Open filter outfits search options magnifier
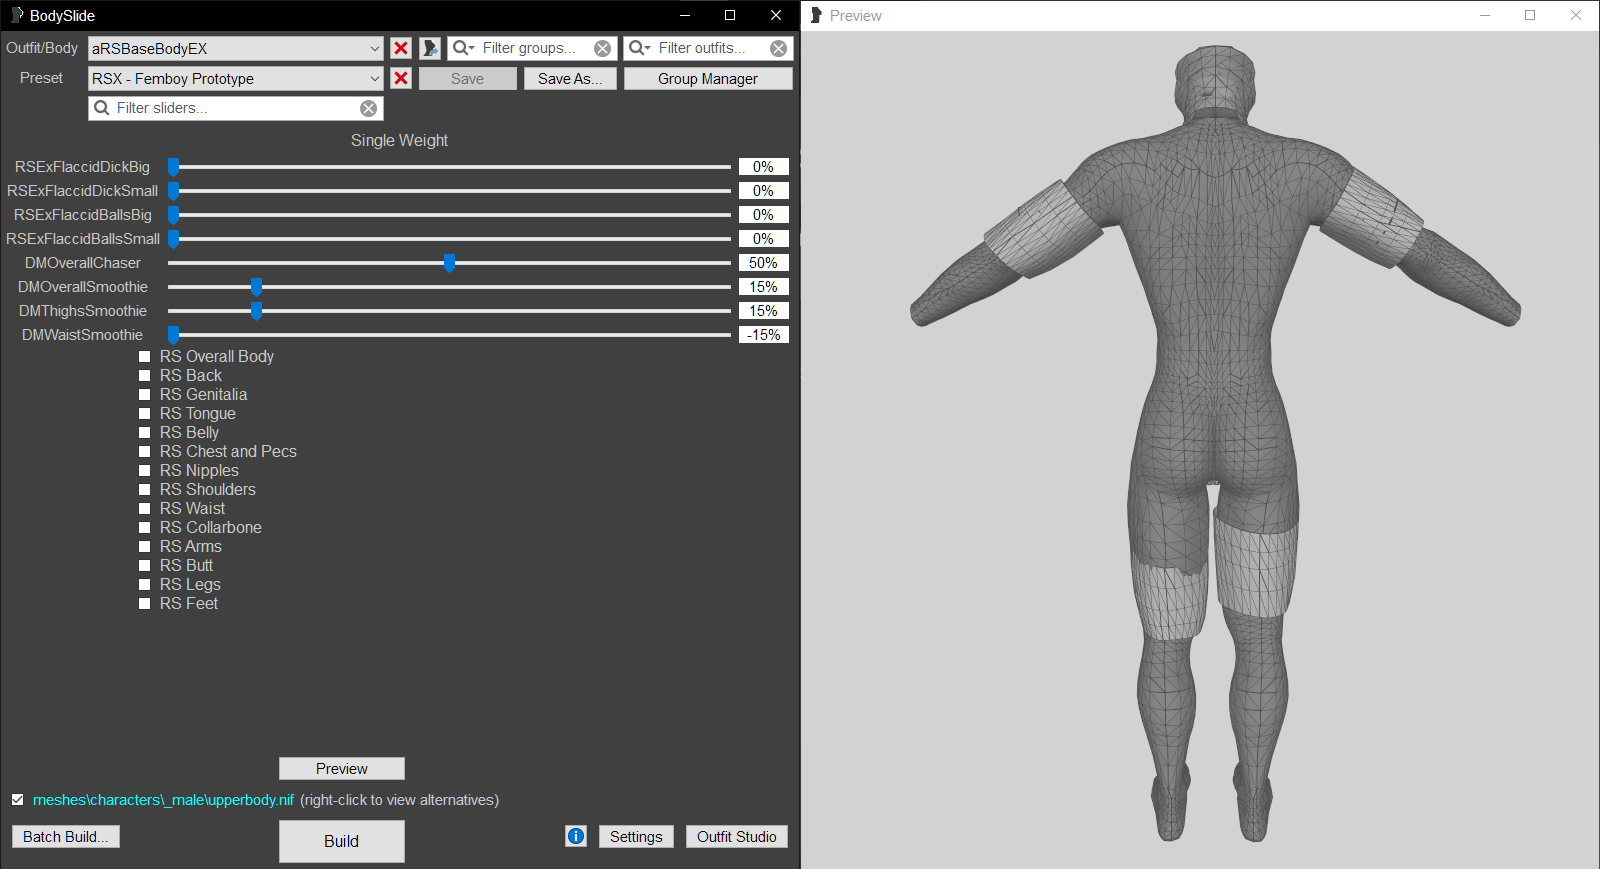Image resolution: width=1600 pixels, height=869 pixels. pos(639,48)
